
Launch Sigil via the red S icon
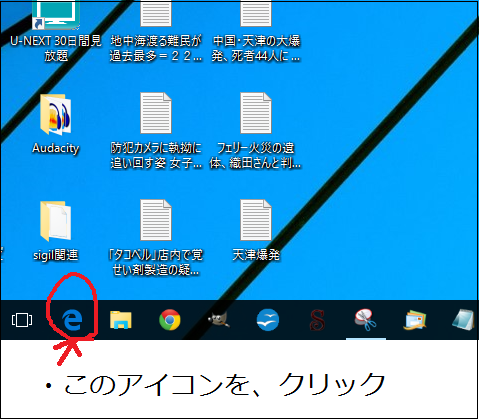click(x=317, y=320)
